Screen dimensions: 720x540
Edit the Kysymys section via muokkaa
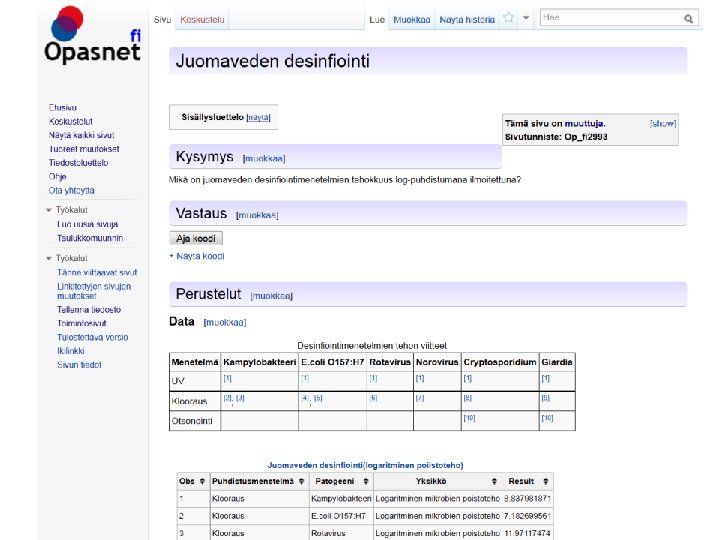coord(264,158)
